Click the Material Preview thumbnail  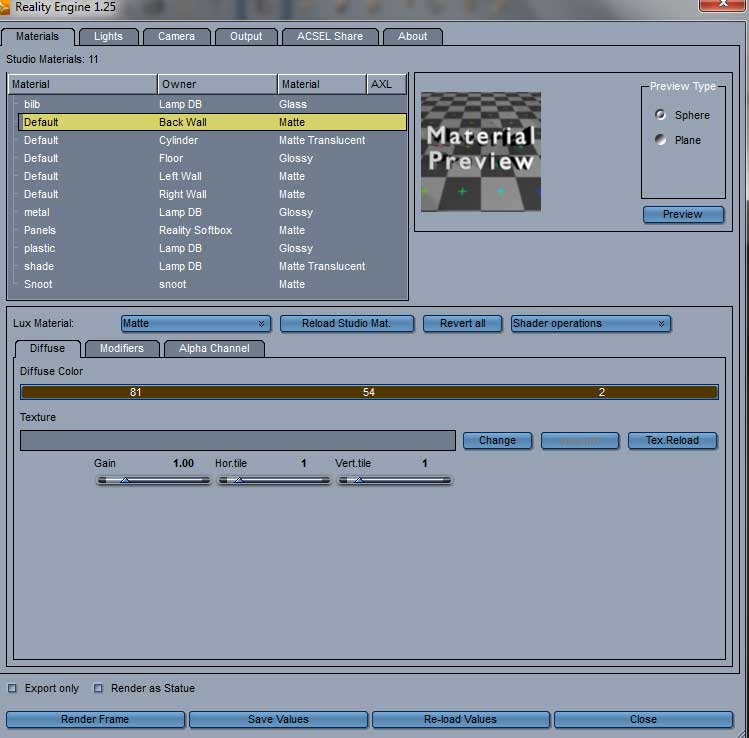click(481, 151)
